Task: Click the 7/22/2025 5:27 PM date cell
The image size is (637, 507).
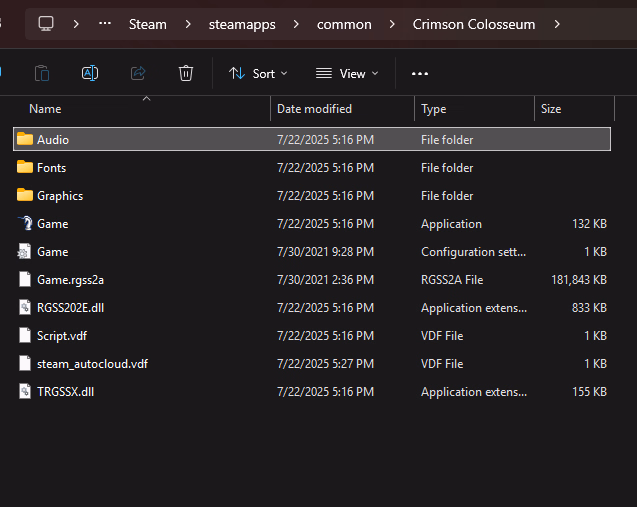Action: click(x=325, y=364)
